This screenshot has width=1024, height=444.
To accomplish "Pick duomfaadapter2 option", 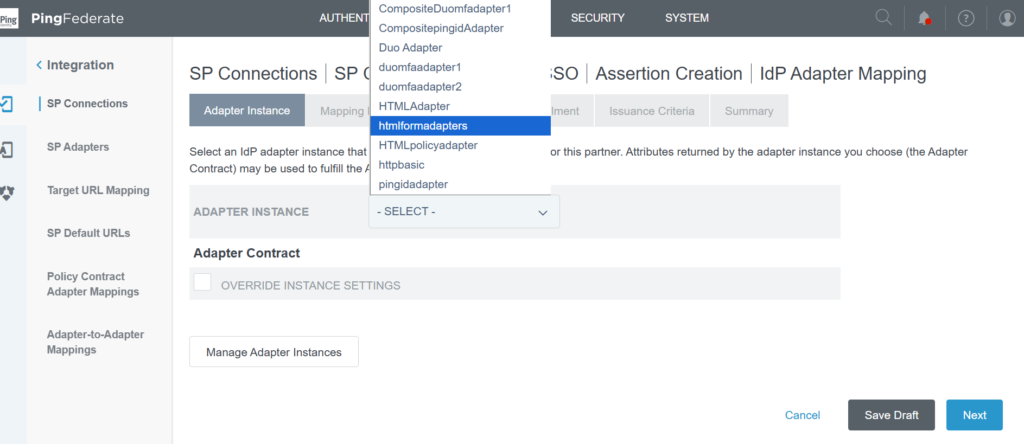I will pyautogui.click(x=460, y=87).
